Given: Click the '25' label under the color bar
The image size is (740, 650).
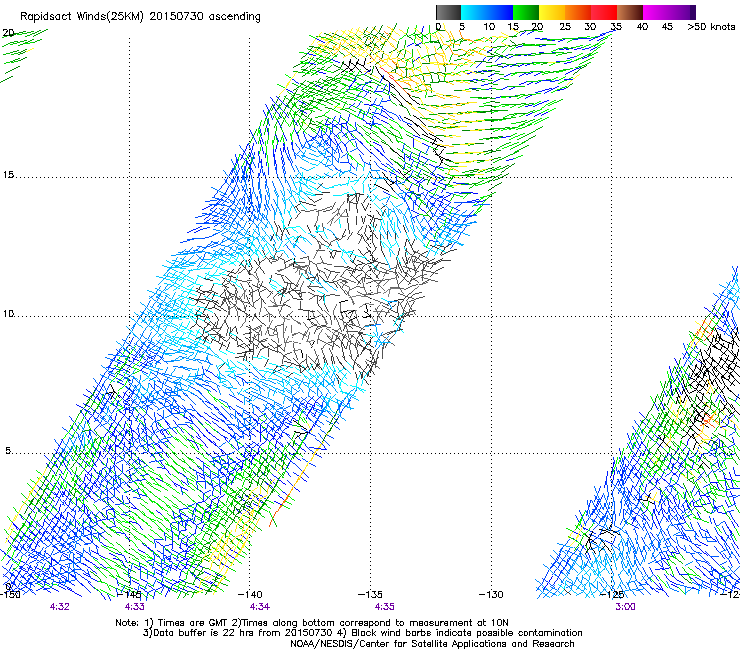Looking at the screenshot, I should 565,27.
